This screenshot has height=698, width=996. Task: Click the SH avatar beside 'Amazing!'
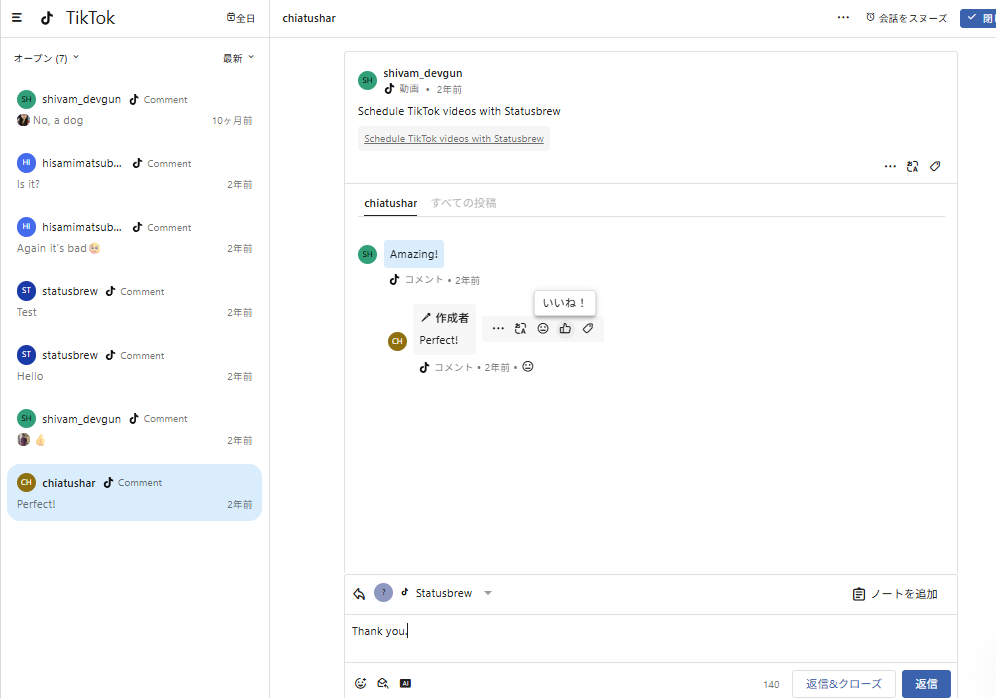pos(367,254)
